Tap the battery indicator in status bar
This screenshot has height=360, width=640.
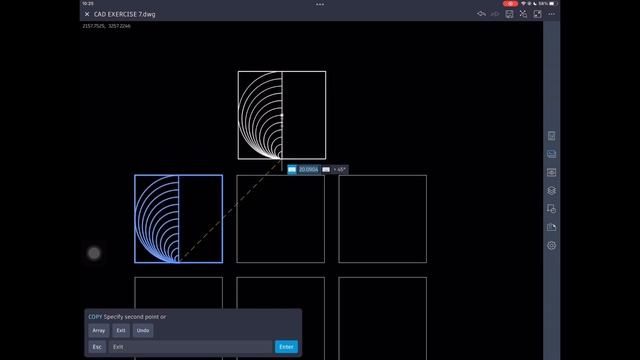(553, 3)
